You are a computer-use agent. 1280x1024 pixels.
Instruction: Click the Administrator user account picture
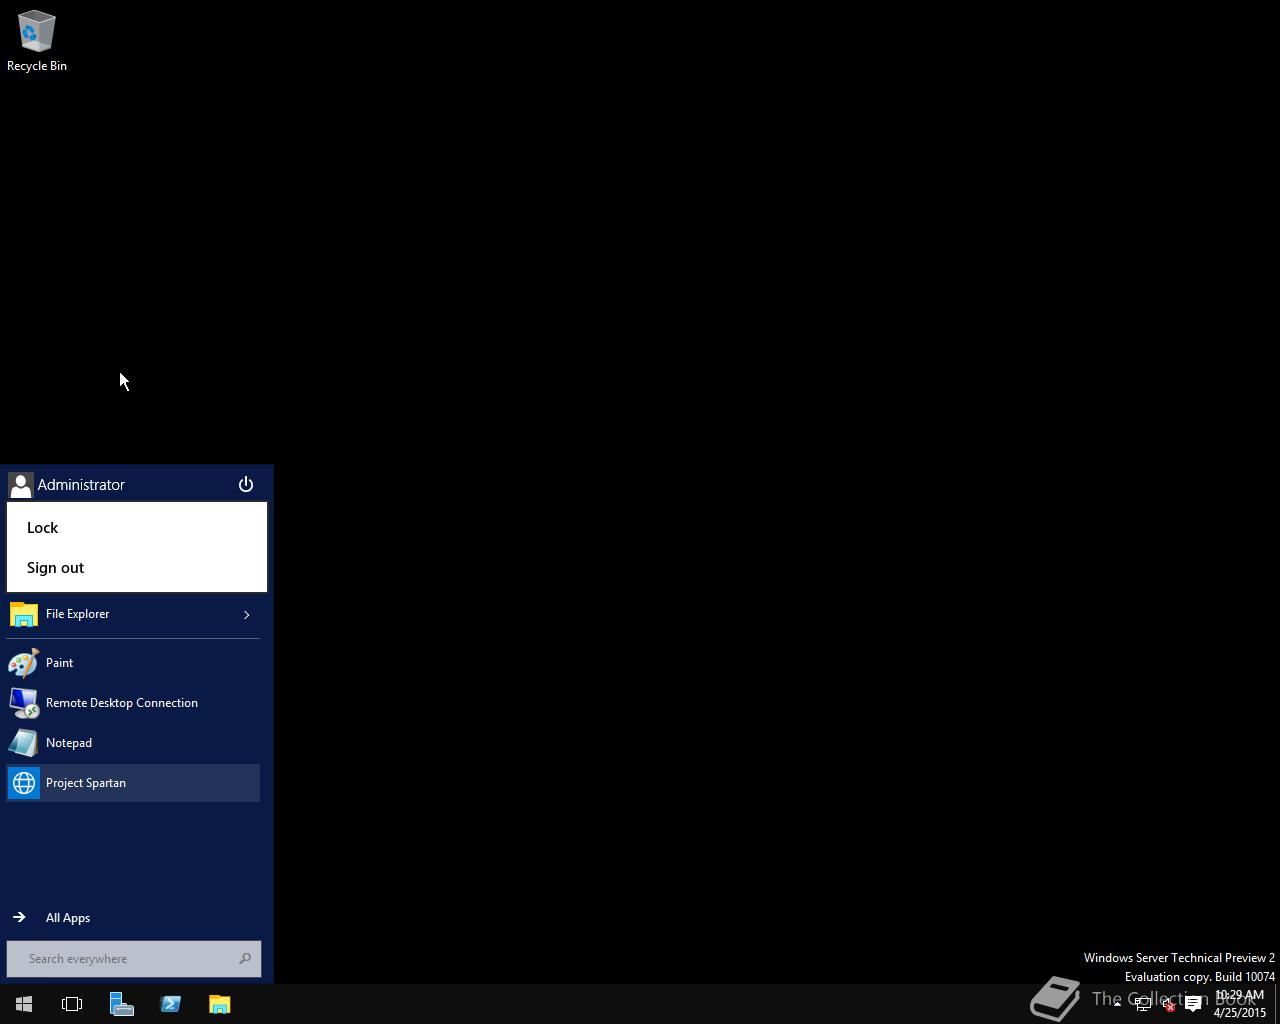tap(20, 485)
